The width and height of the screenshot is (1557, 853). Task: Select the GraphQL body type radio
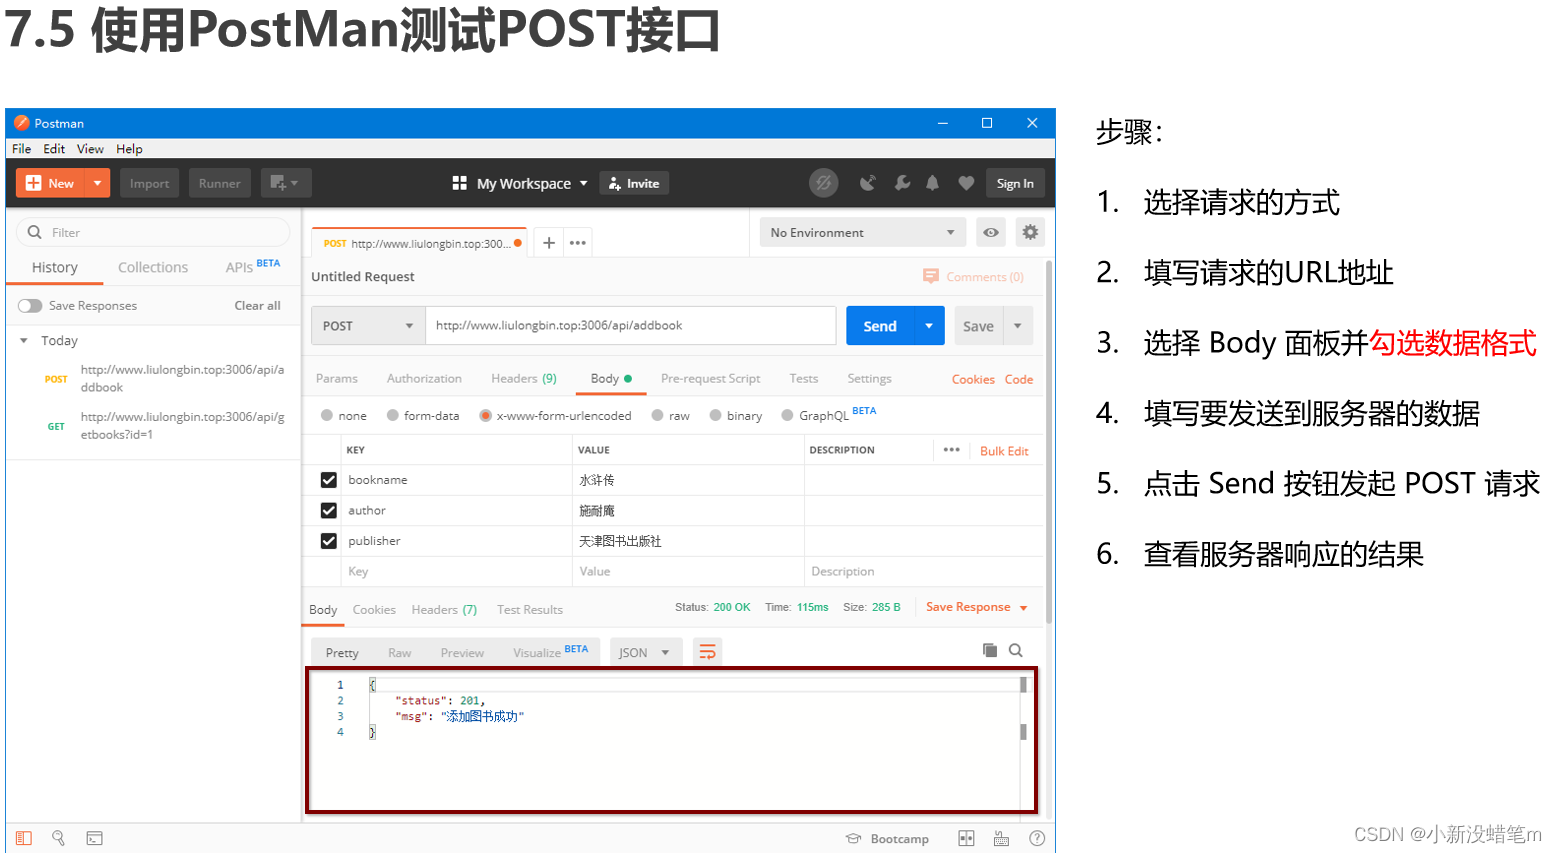tap(788, 415)
